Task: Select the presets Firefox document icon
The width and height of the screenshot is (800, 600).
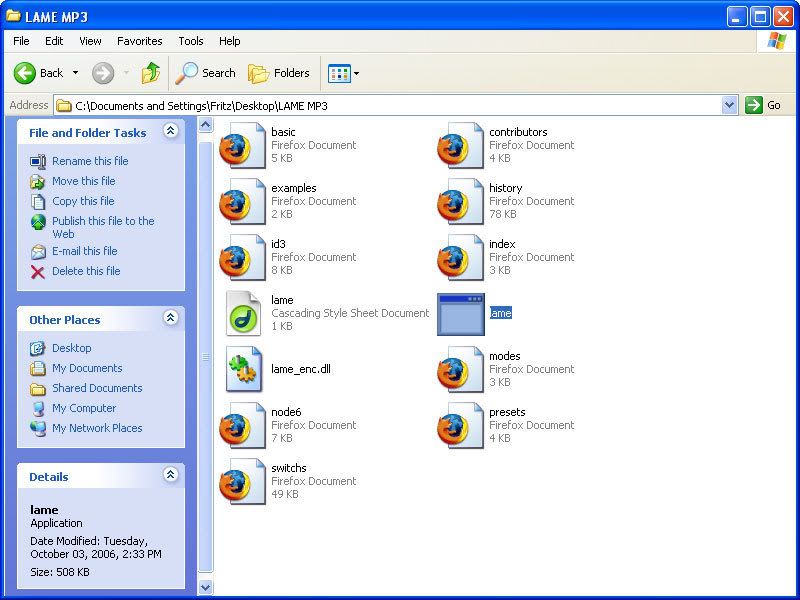Action: [460, 426]
